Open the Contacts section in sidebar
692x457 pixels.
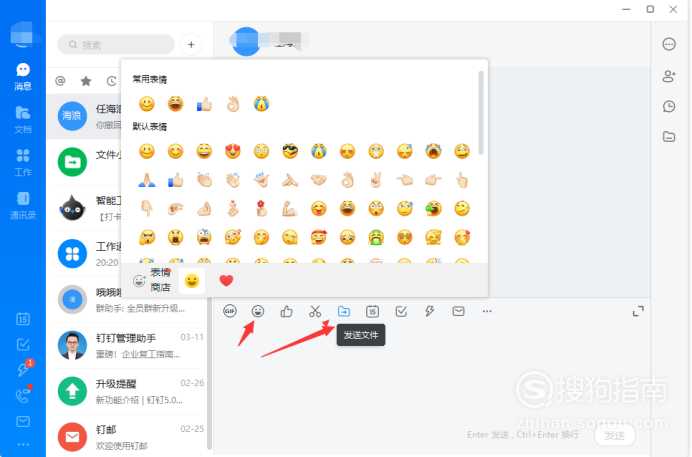[x=23, y=206]
